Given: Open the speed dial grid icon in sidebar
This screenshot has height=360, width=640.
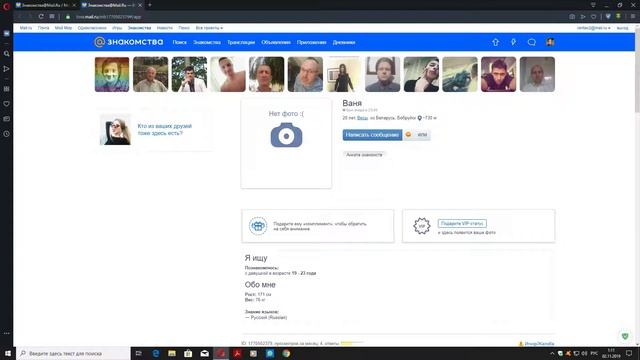Looking at the screenshot, I should coord(6,89).
